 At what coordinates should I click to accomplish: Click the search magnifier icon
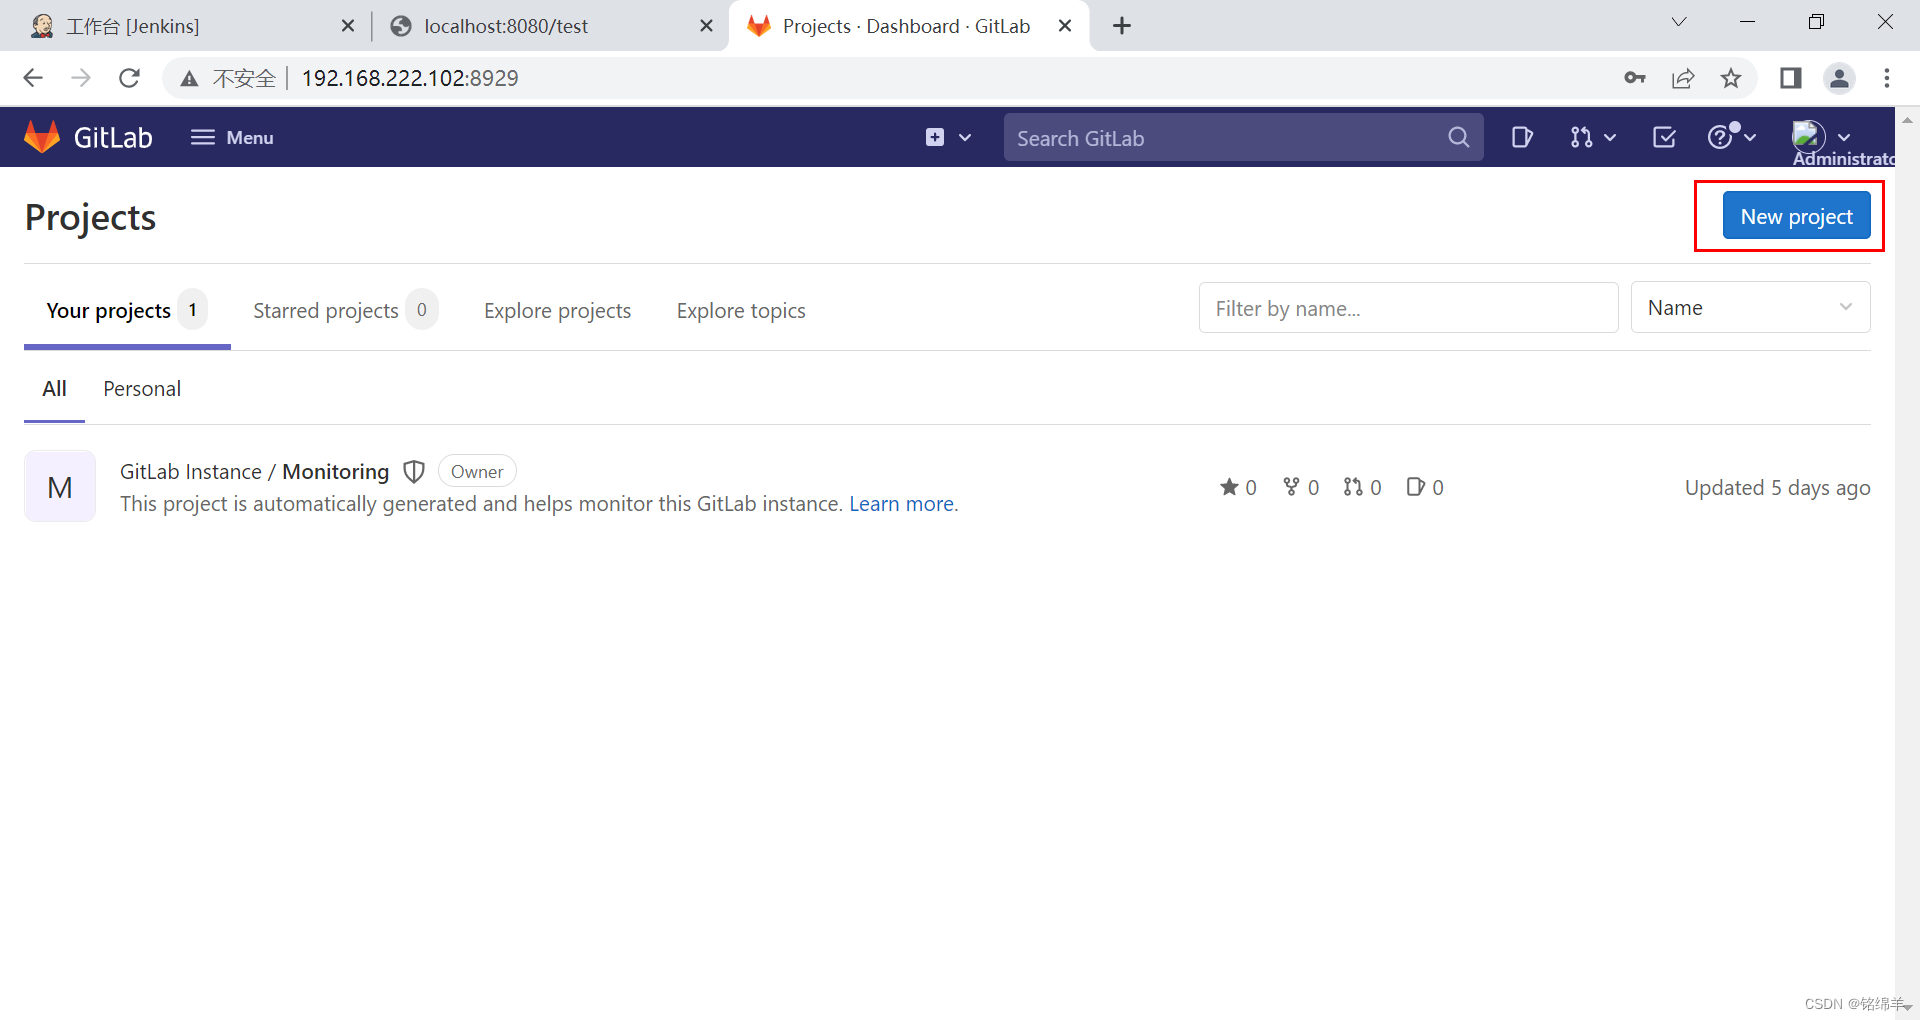point(1459,137)
